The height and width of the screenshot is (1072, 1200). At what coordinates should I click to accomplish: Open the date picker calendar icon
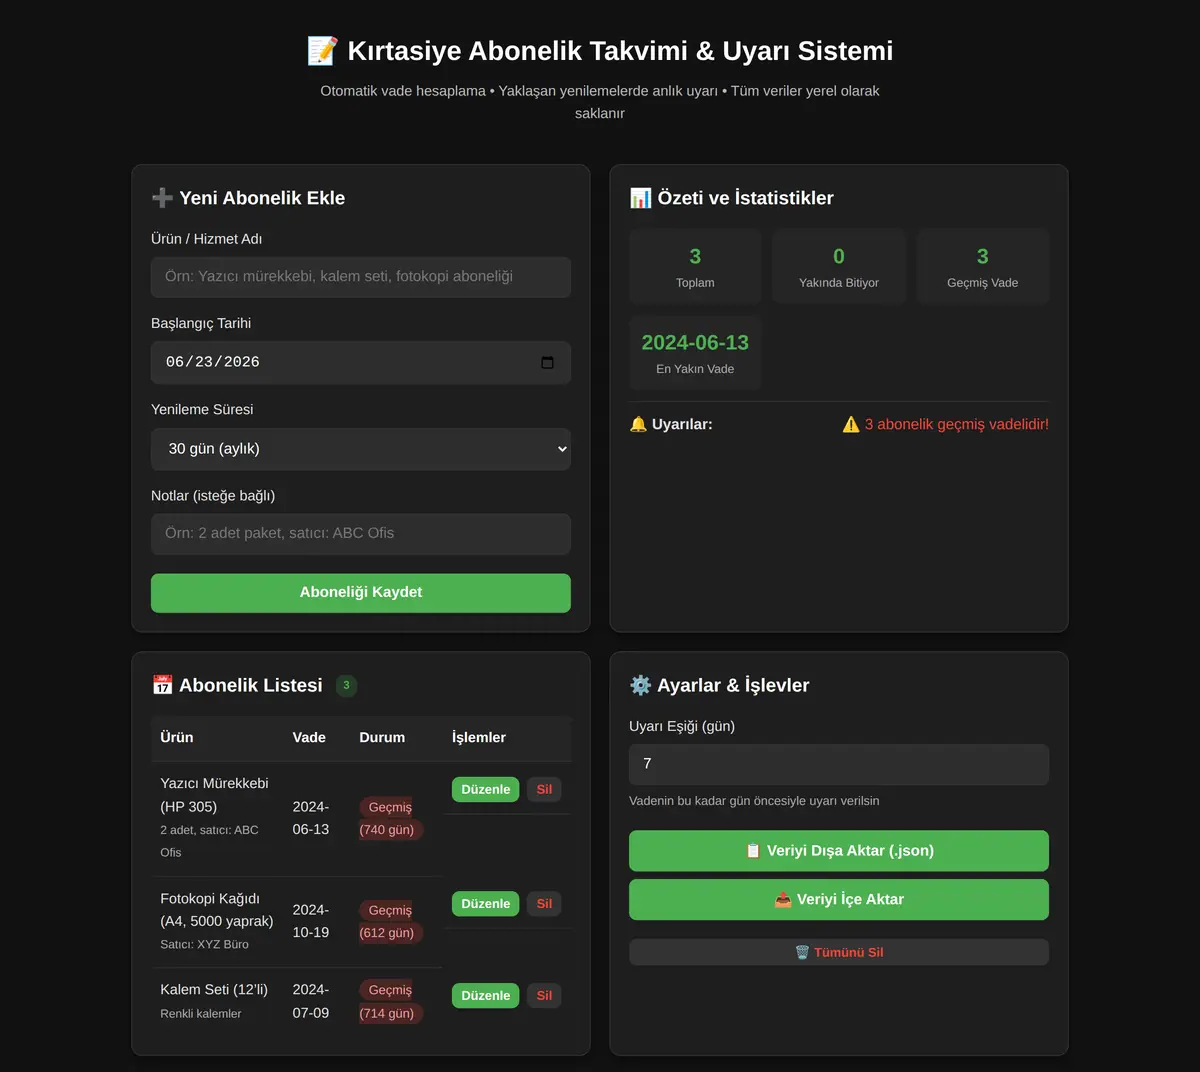547,362
